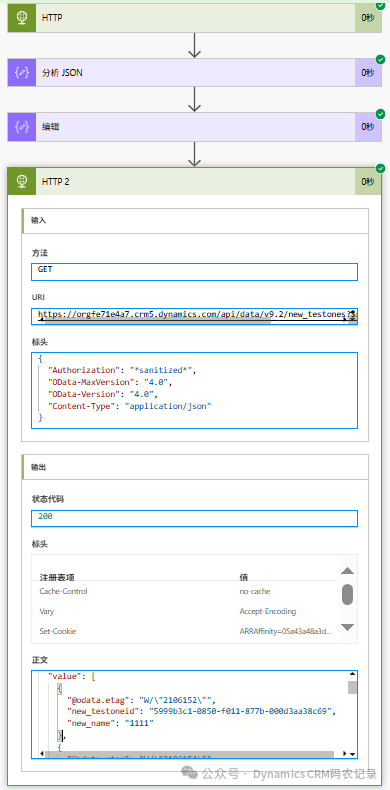Click the right arrow of 正文 horizontal scrollbar
Image resolution: width=390 pixels, height=790 pixels.
tap(345, 754)
